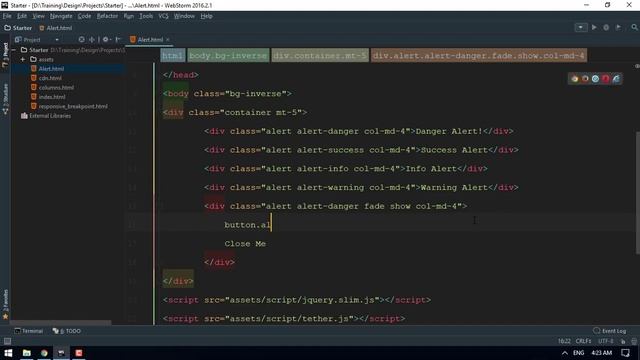Open the red recorder app in taskbar
Image resolution: width=640 pixels, height=360 pixels.
(79, 353)
